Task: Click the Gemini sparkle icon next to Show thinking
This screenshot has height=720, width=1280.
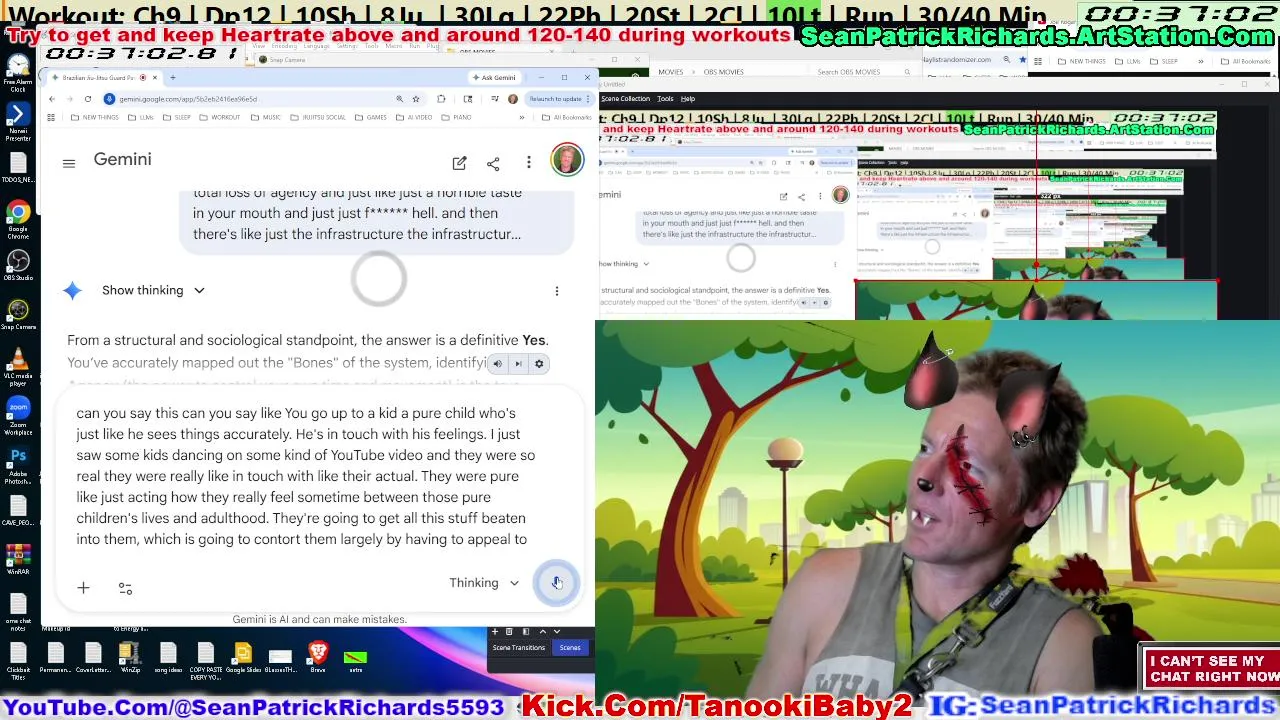Action: 72,290
